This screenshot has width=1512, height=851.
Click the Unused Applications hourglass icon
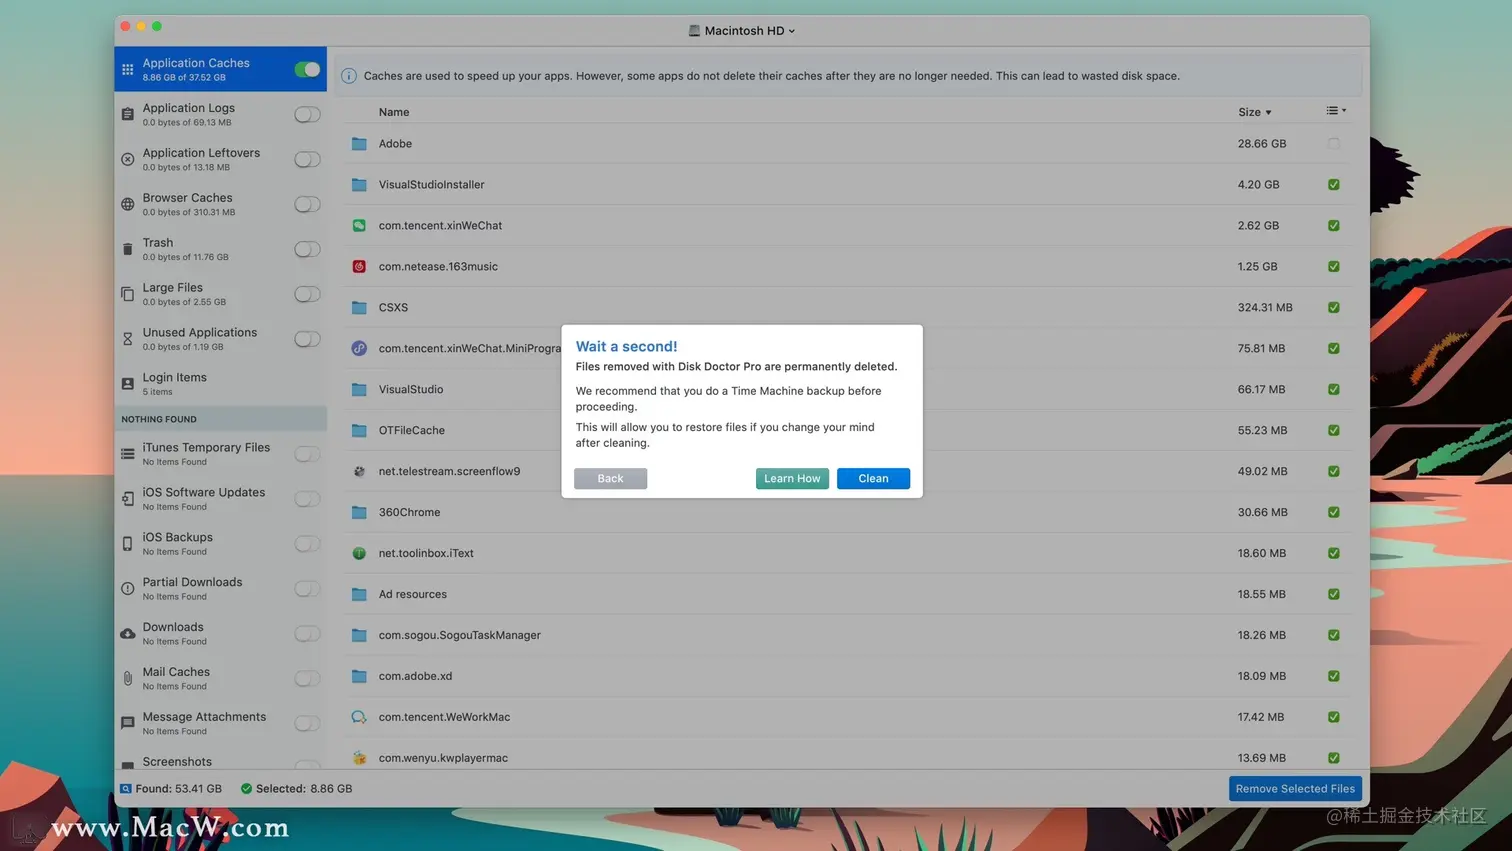[x=128, y=339]
